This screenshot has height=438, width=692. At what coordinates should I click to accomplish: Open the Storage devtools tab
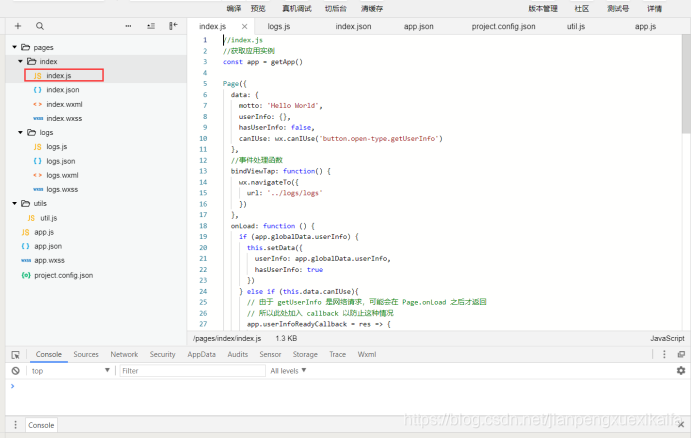point(305,354)
